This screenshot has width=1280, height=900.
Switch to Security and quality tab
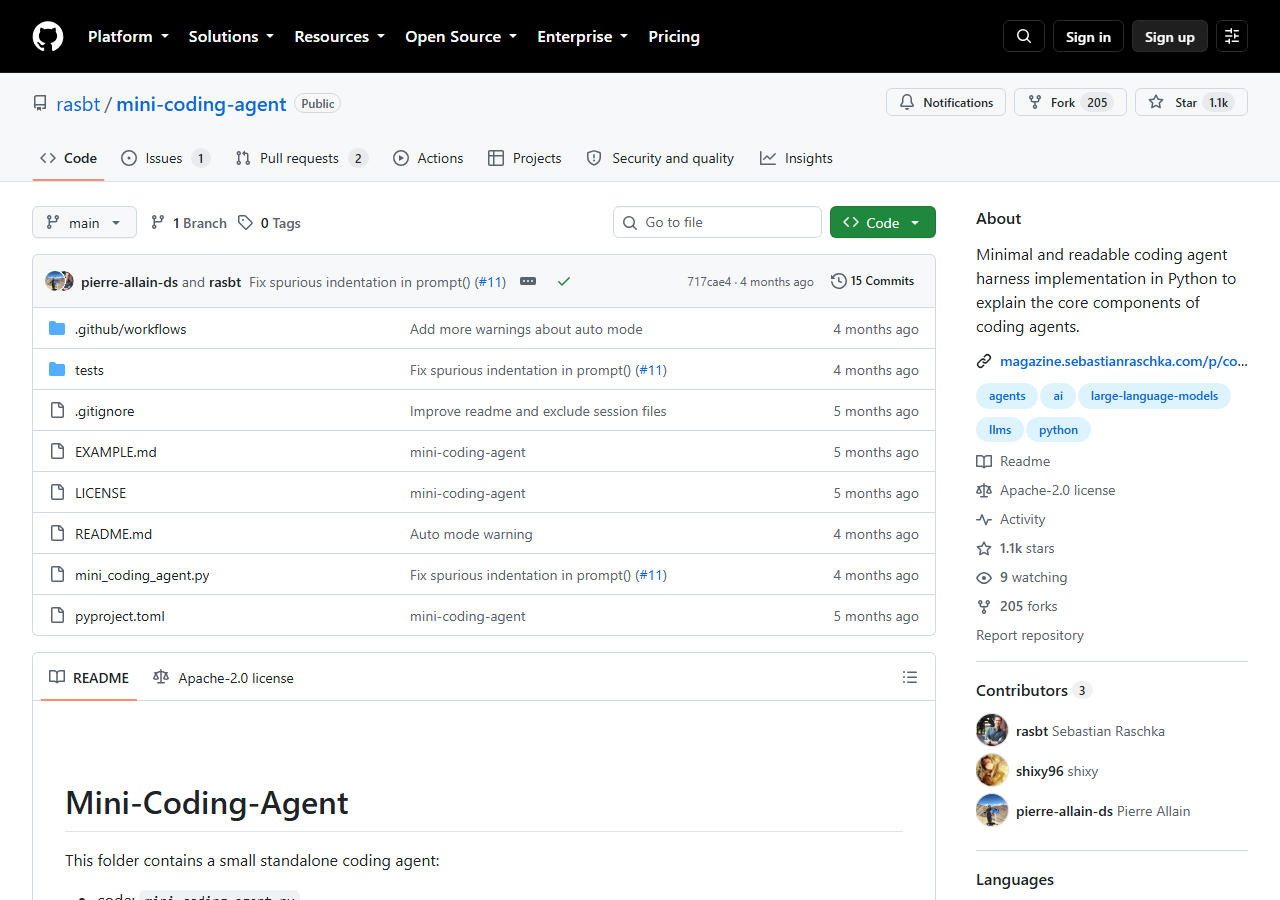[660, 158]
